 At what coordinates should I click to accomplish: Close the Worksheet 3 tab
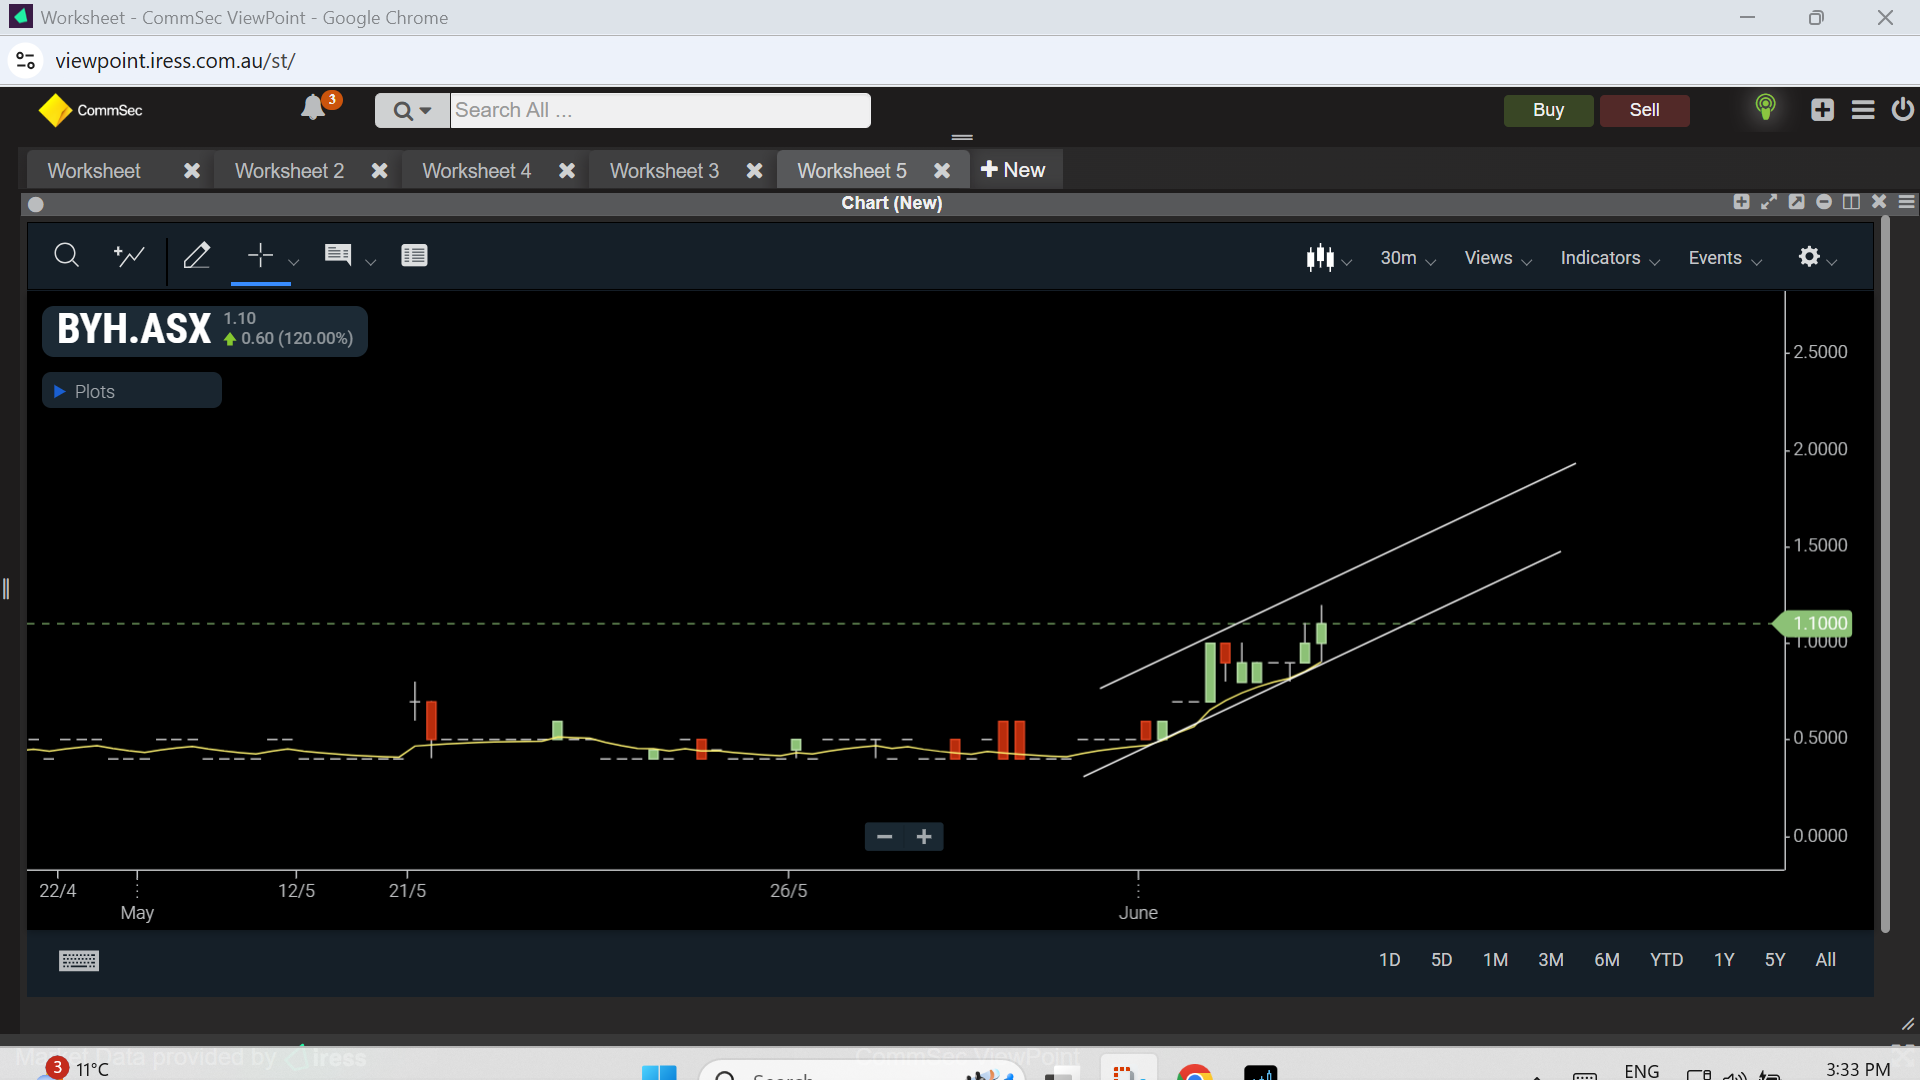(x=755, y=171)
